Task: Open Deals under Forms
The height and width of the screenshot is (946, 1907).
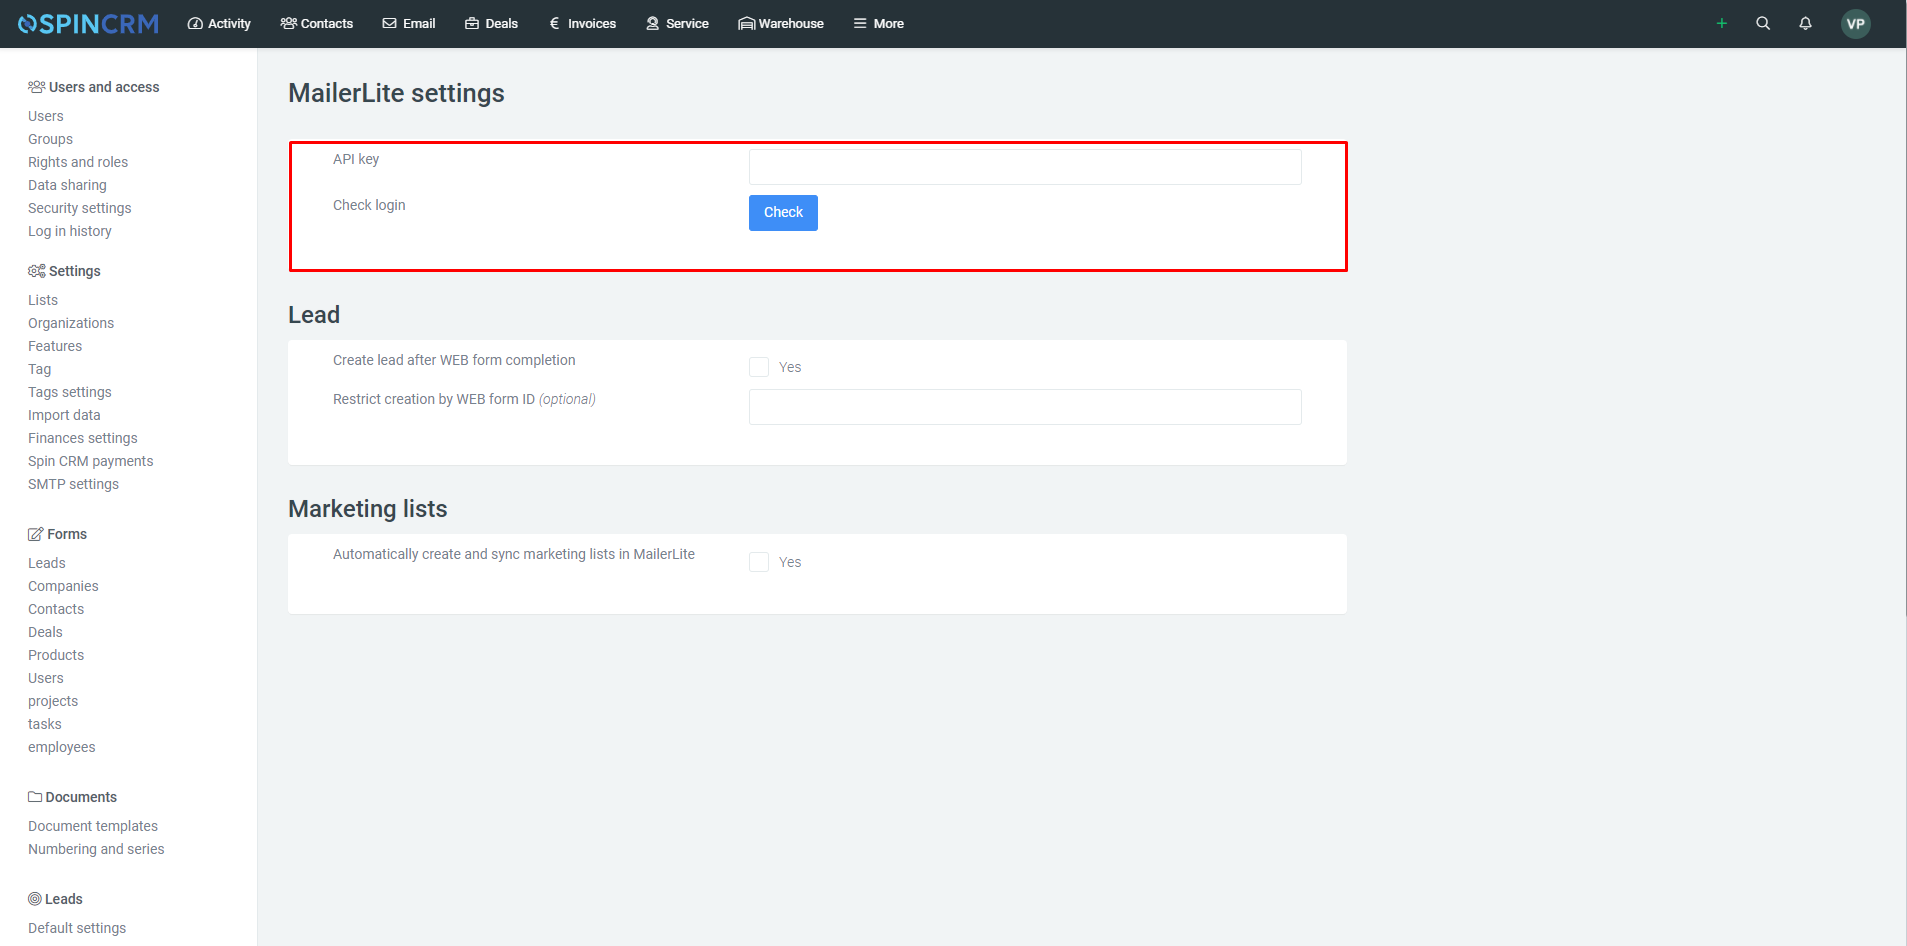Action: point(45,632)
